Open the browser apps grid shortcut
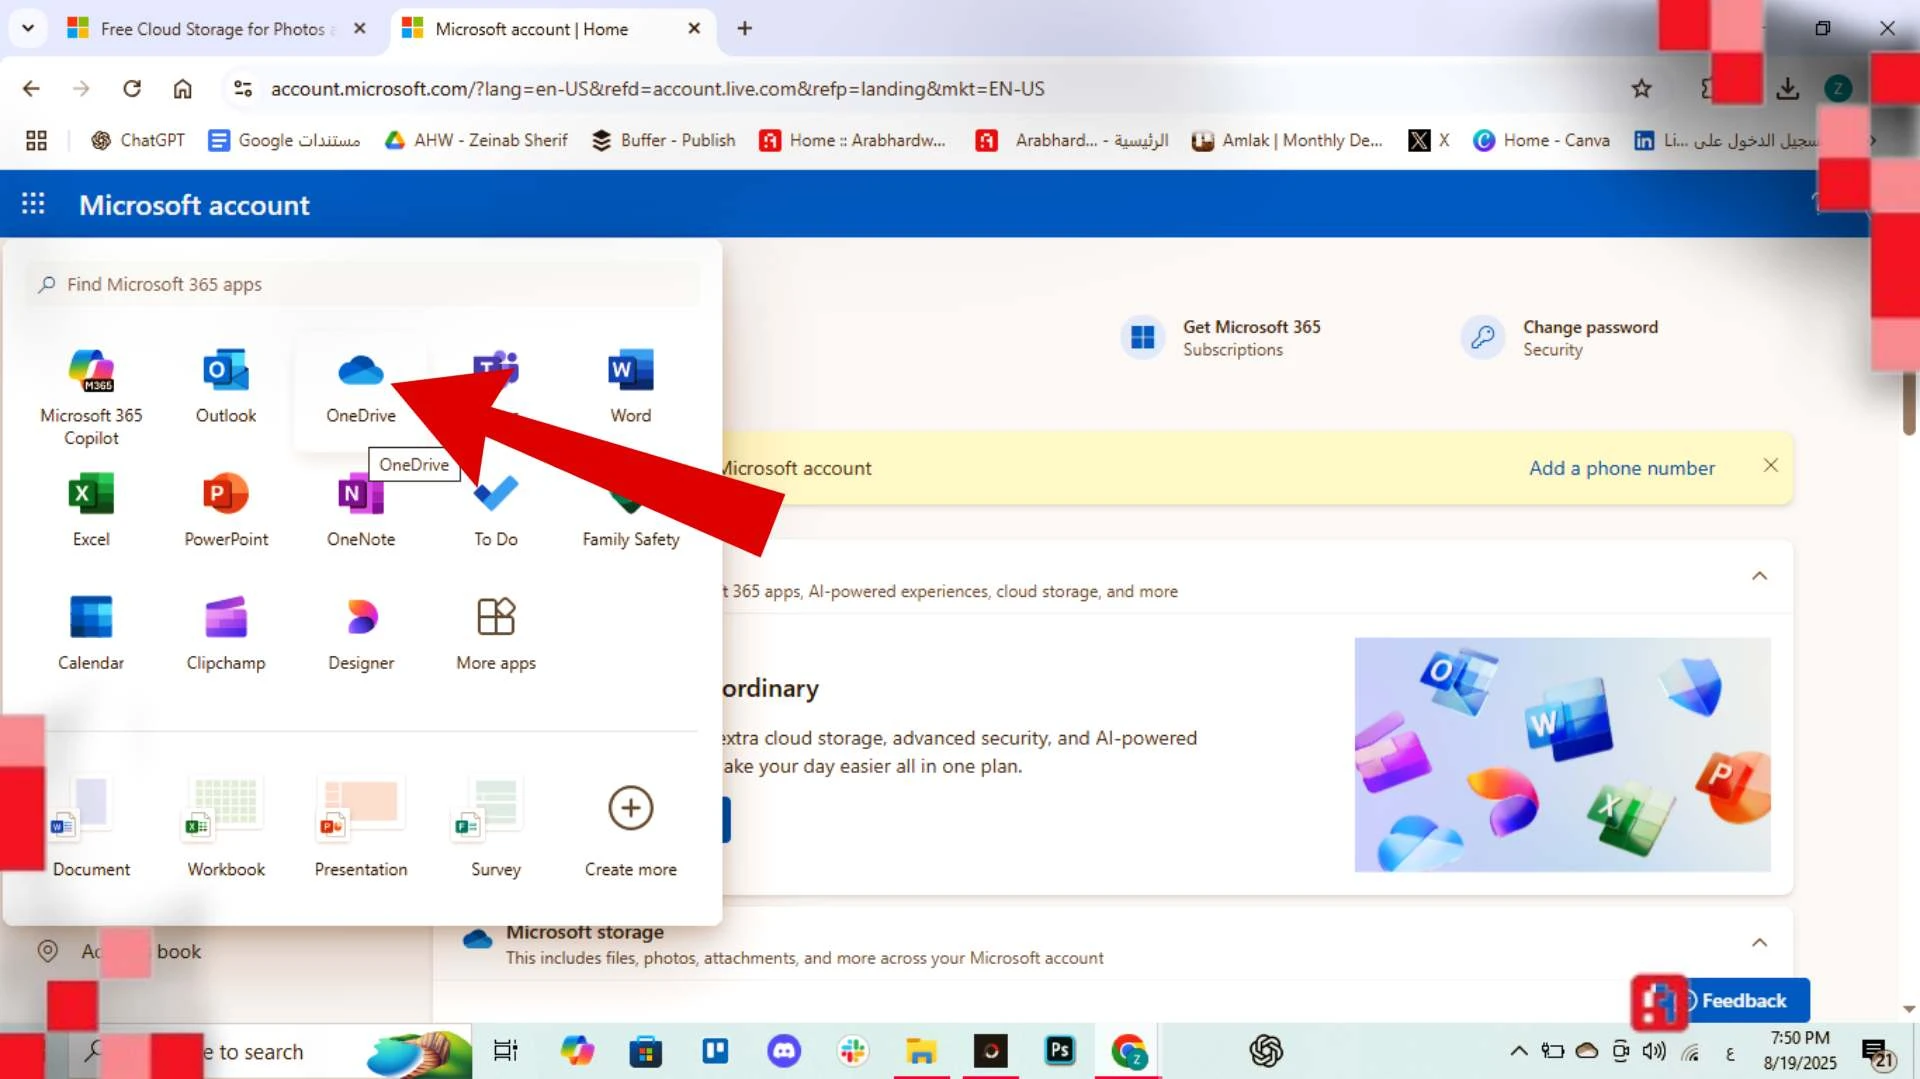1920x1079 pixels. pos(36,141)
